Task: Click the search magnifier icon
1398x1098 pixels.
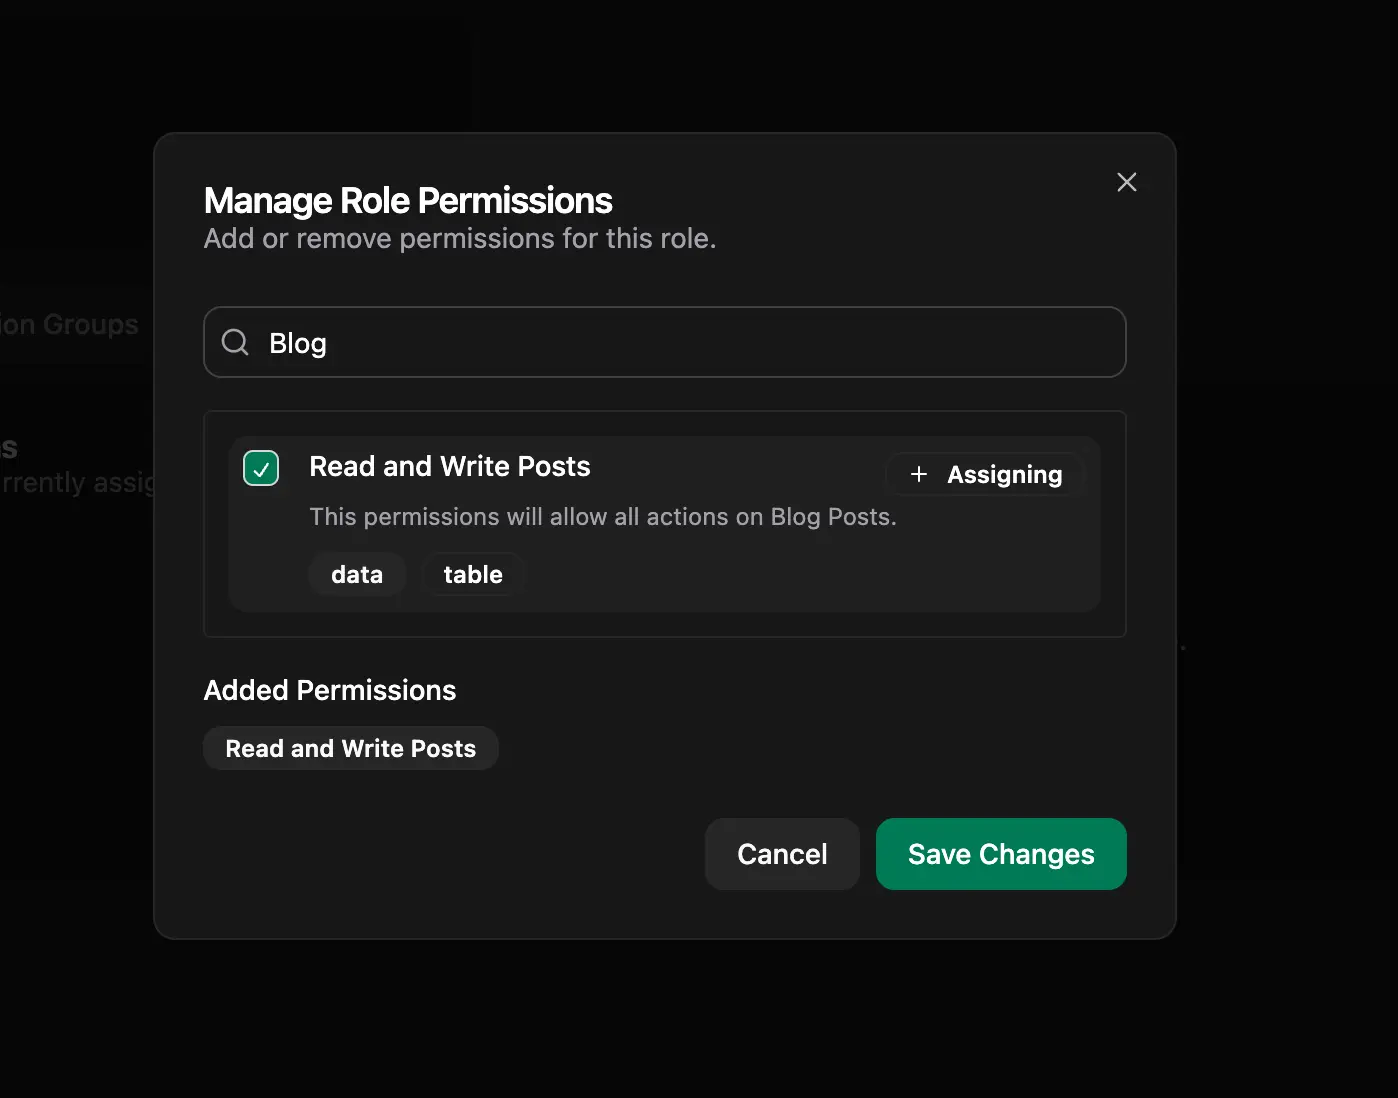Action: (234, 342)
